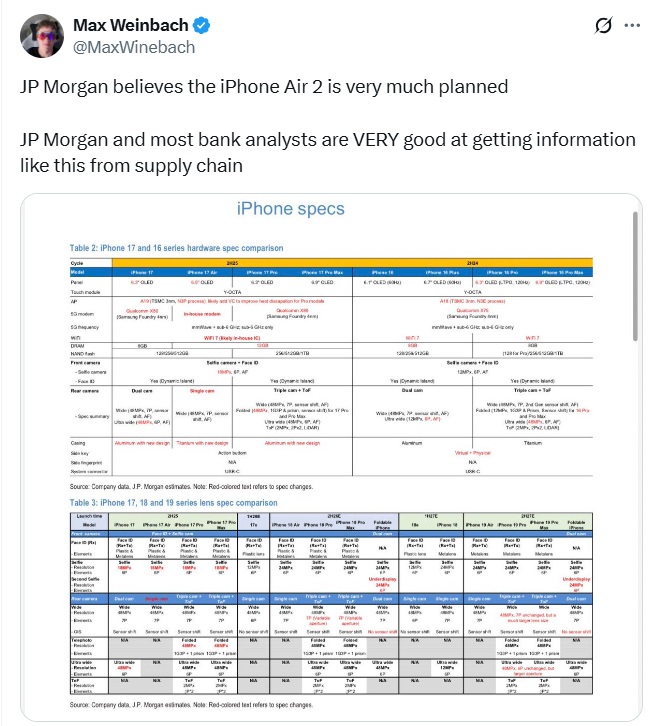Click the blue verified badge
The width and height of the screenshot is (648, 726).
point(189,23)
